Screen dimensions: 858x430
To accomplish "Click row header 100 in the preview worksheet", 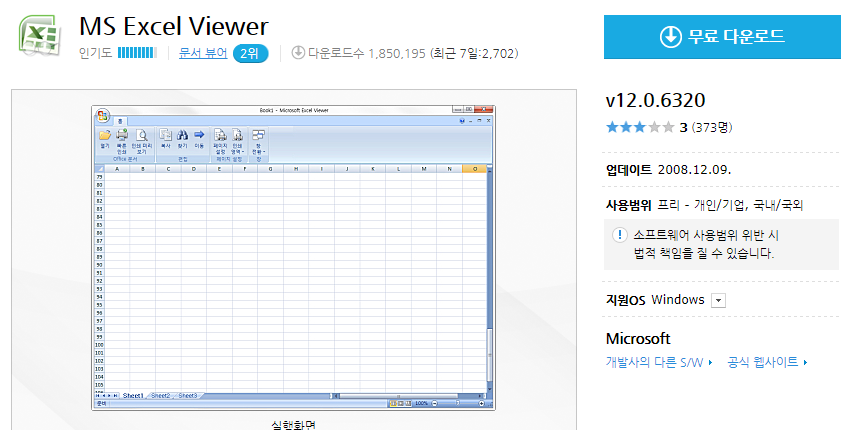I will pos(100,345).
